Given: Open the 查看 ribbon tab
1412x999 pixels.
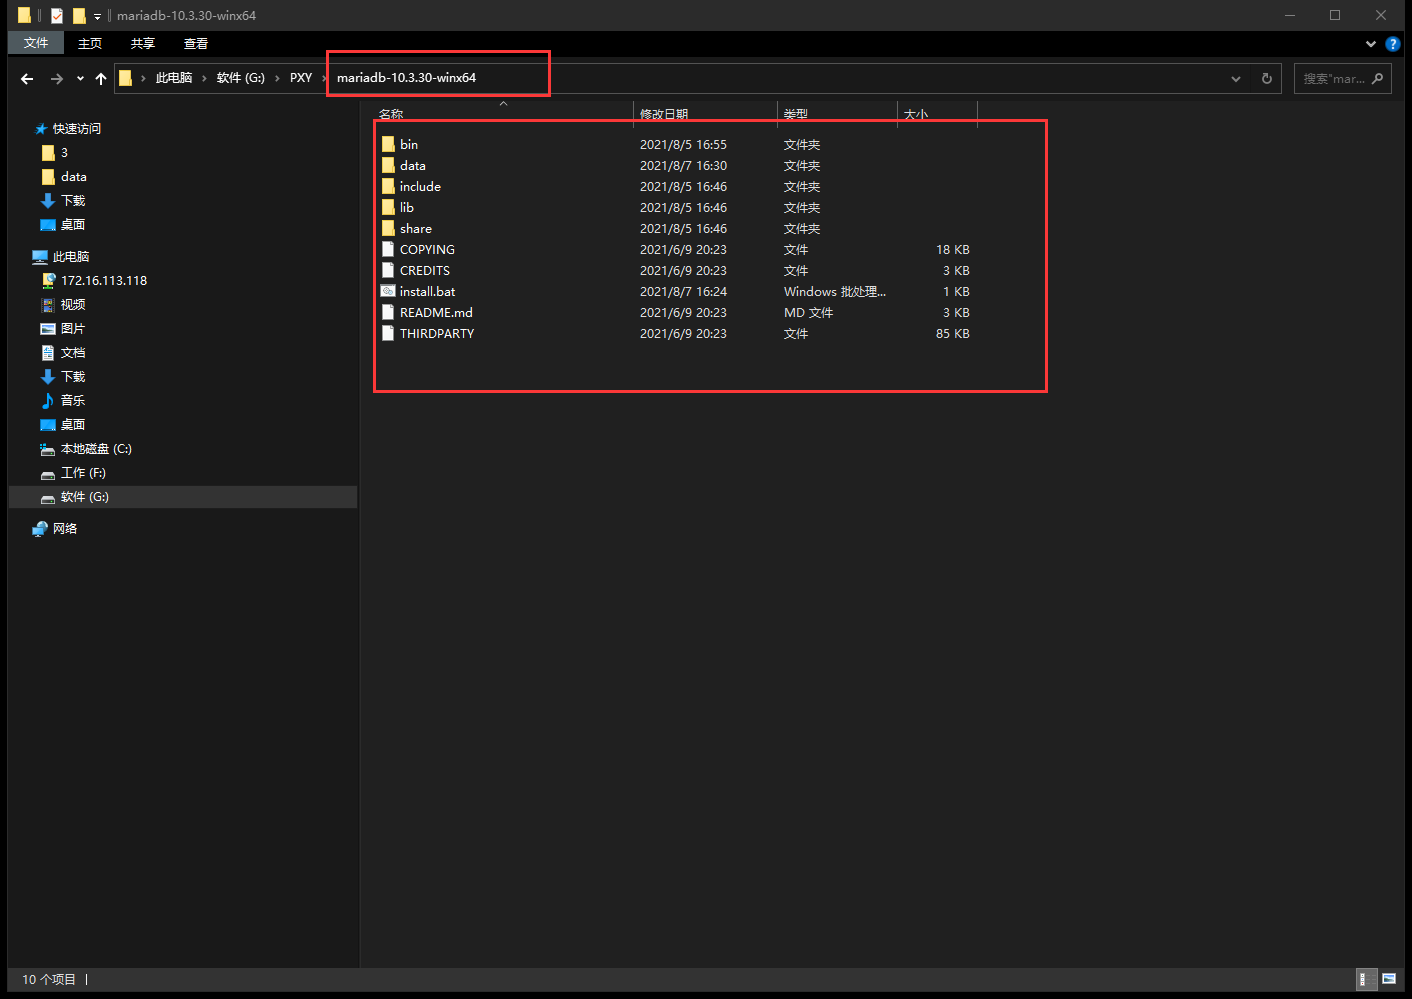Looking at the screenshot, I should click(x=196, y=43).
